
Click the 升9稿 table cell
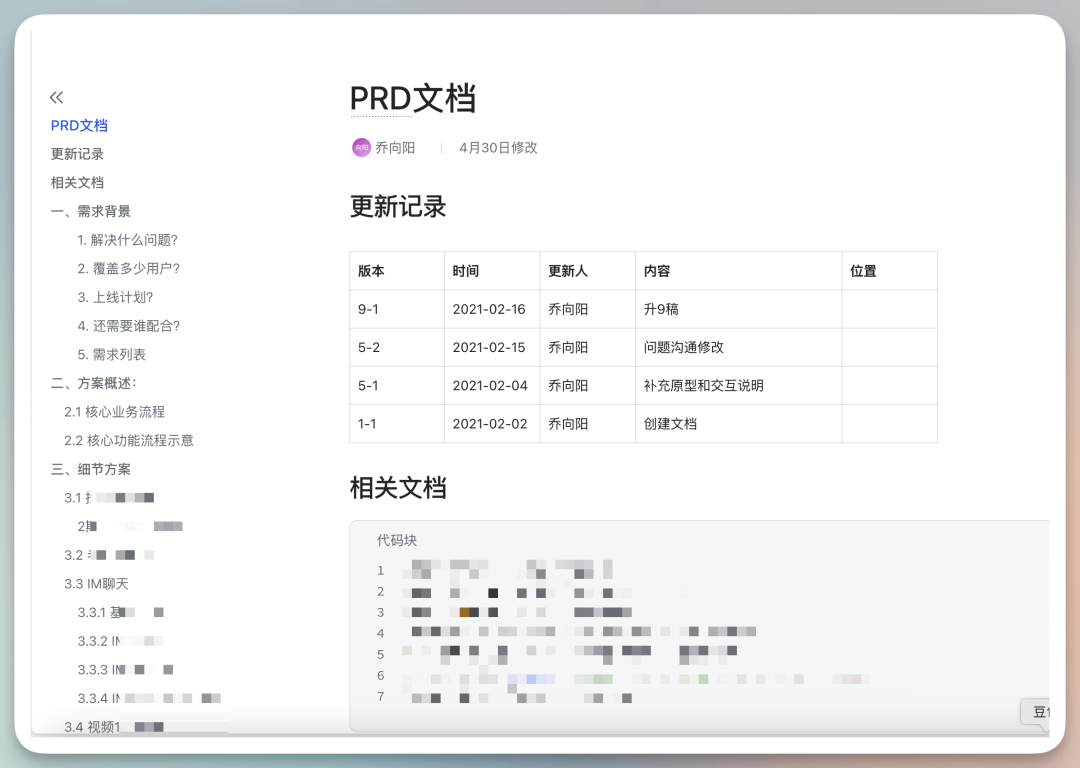point(661,310)
